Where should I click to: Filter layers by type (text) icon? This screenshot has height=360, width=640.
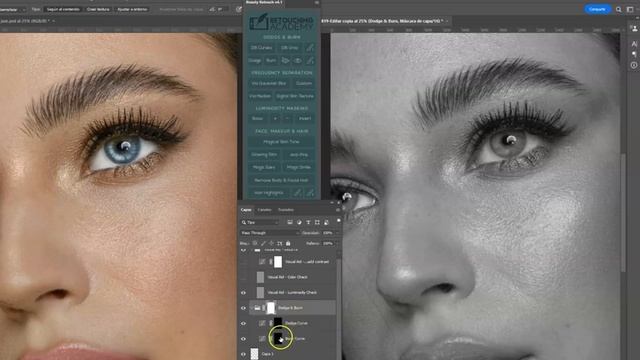[x=308, y=222]
